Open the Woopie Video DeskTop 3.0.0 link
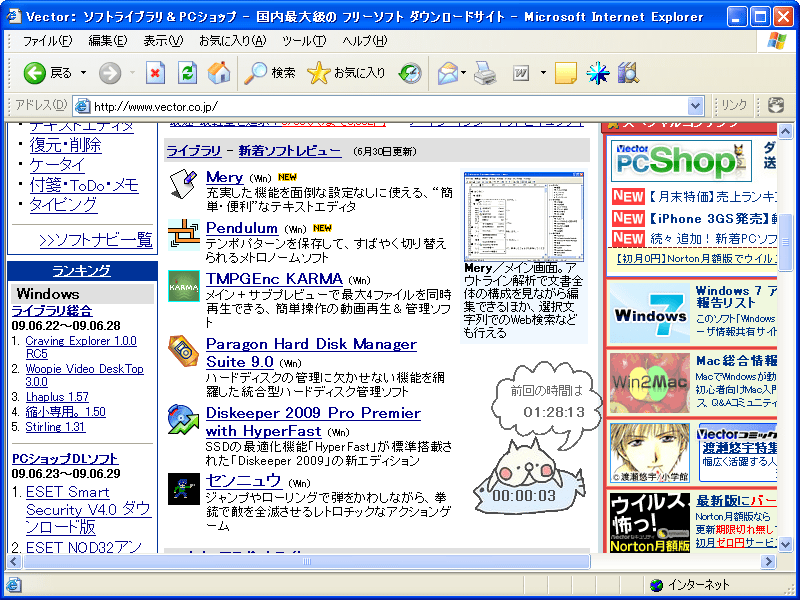This screenshot has width=800, height=600. point(85,375)
